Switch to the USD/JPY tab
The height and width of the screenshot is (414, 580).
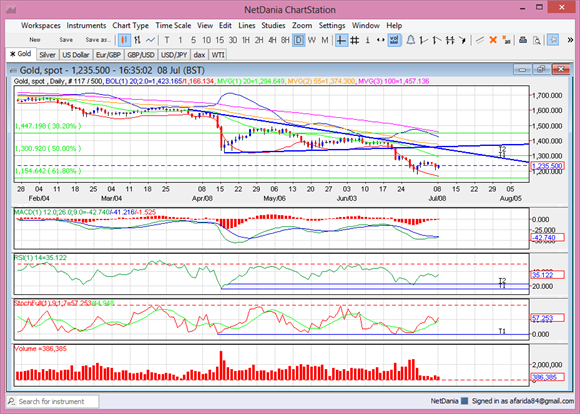(174, 55)
